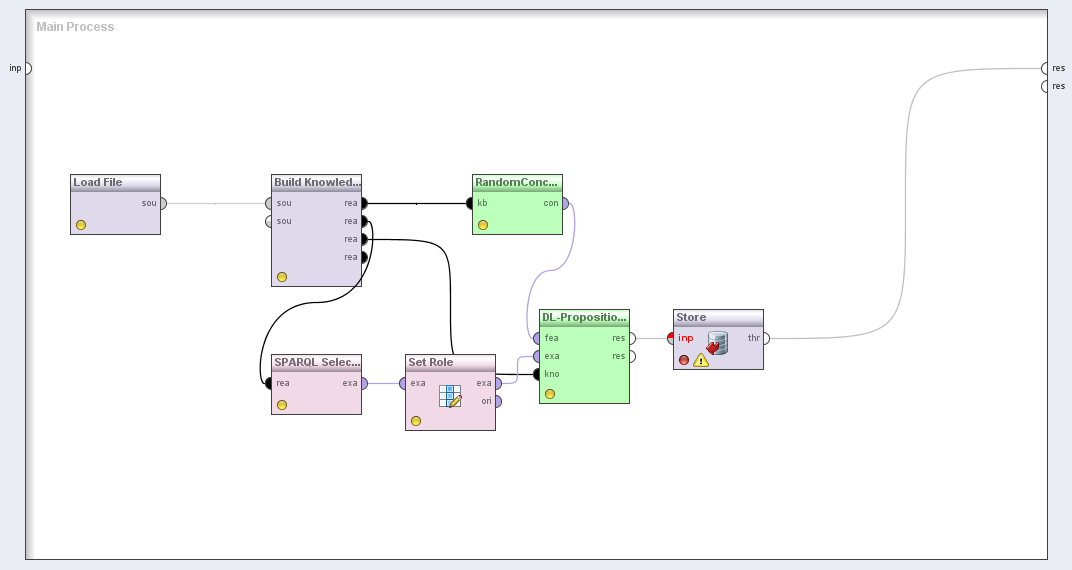Select the Build Knowledge operator header
Viewport: 1072px width, 570px height.
(x=316, y=183)
